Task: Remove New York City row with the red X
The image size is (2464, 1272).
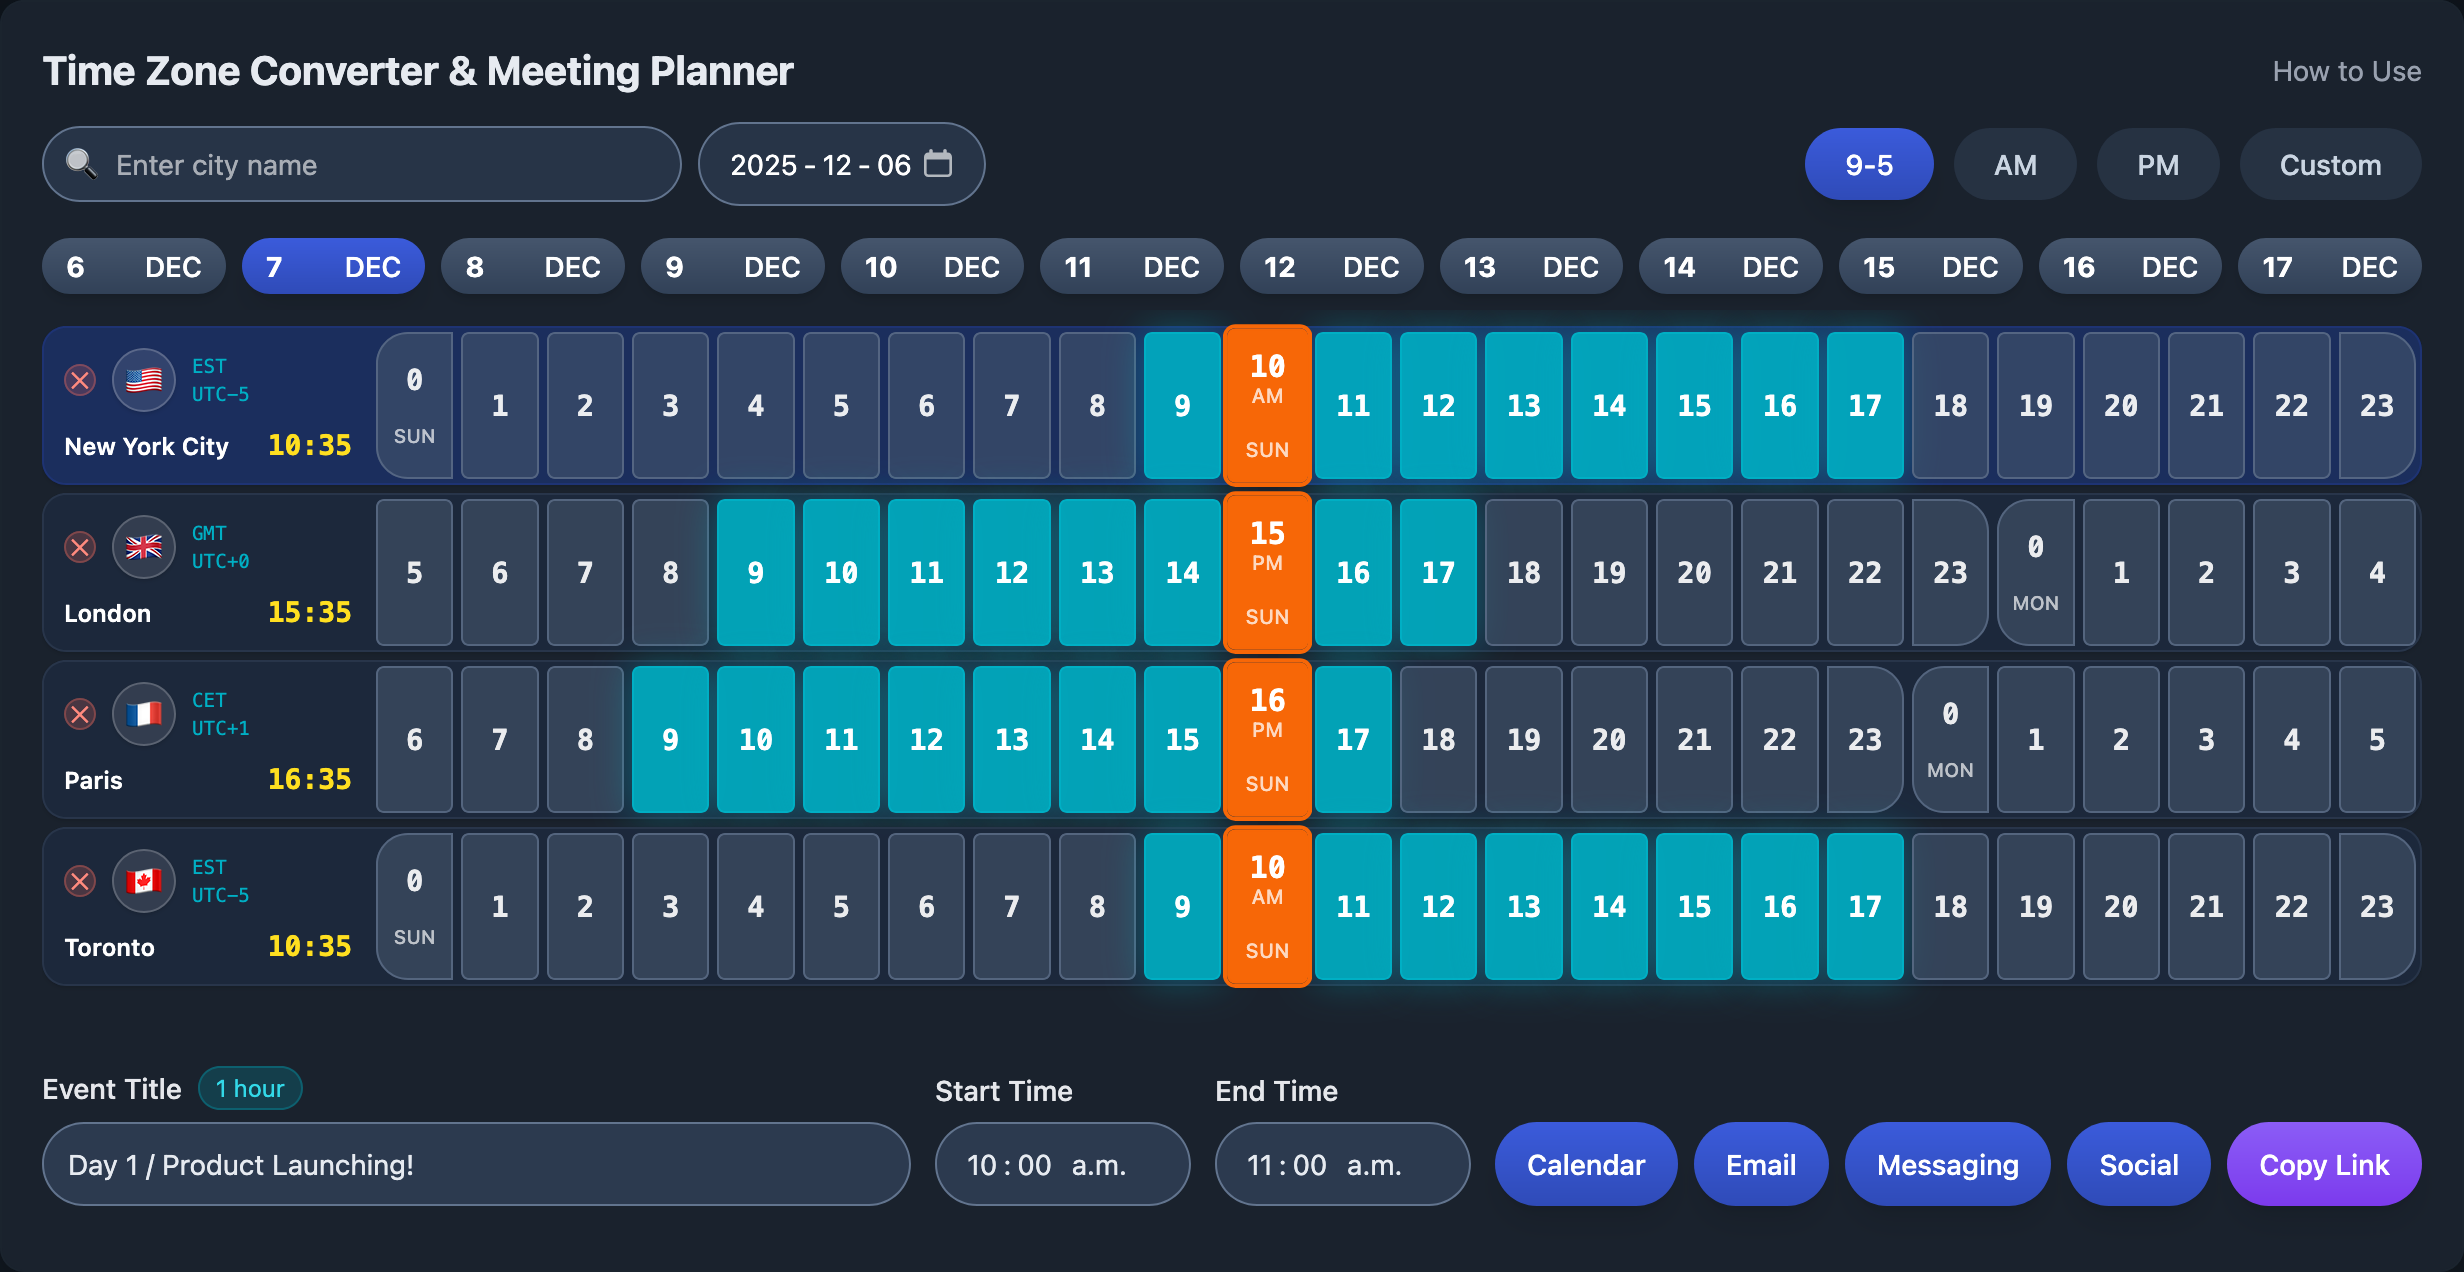Action: 80,380
